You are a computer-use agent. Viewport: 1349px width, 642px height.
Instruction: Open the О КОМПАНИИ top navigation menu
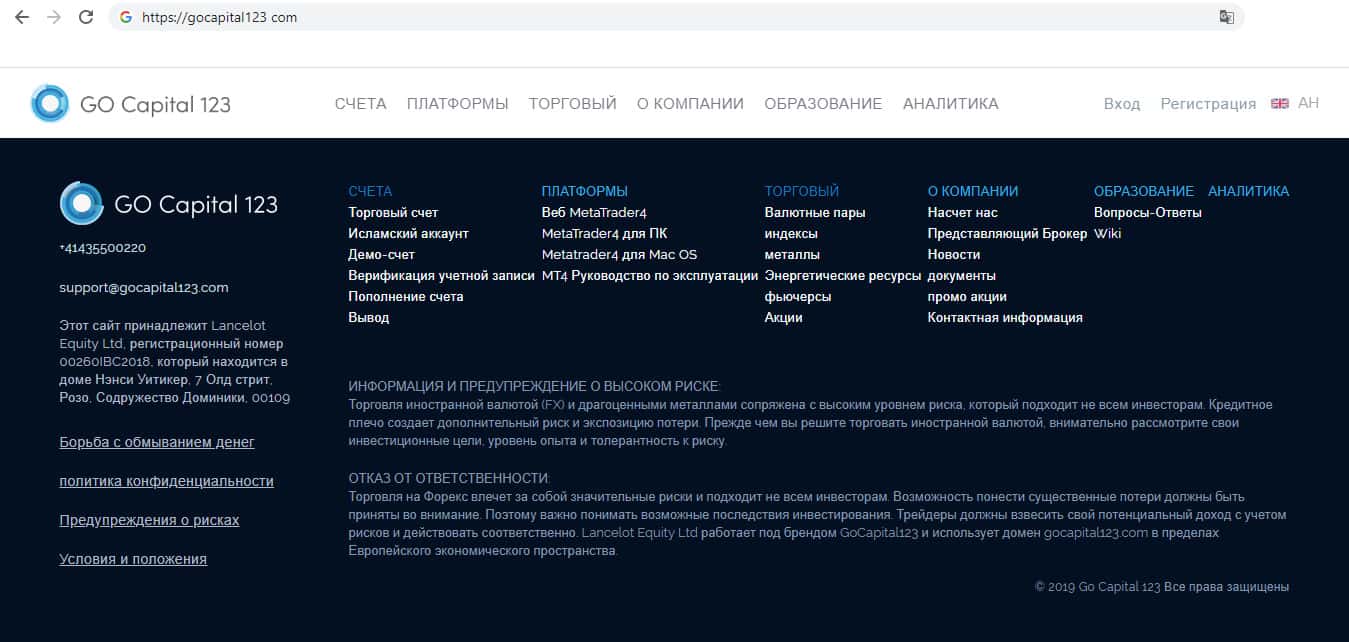tap(690, 104)
